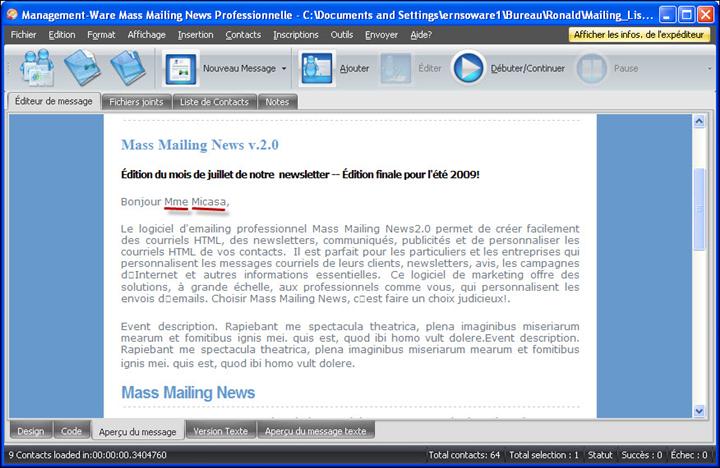
Task: Switch to Fichiers joints tab
Action: pyautogui.click(x=136, y=102)
